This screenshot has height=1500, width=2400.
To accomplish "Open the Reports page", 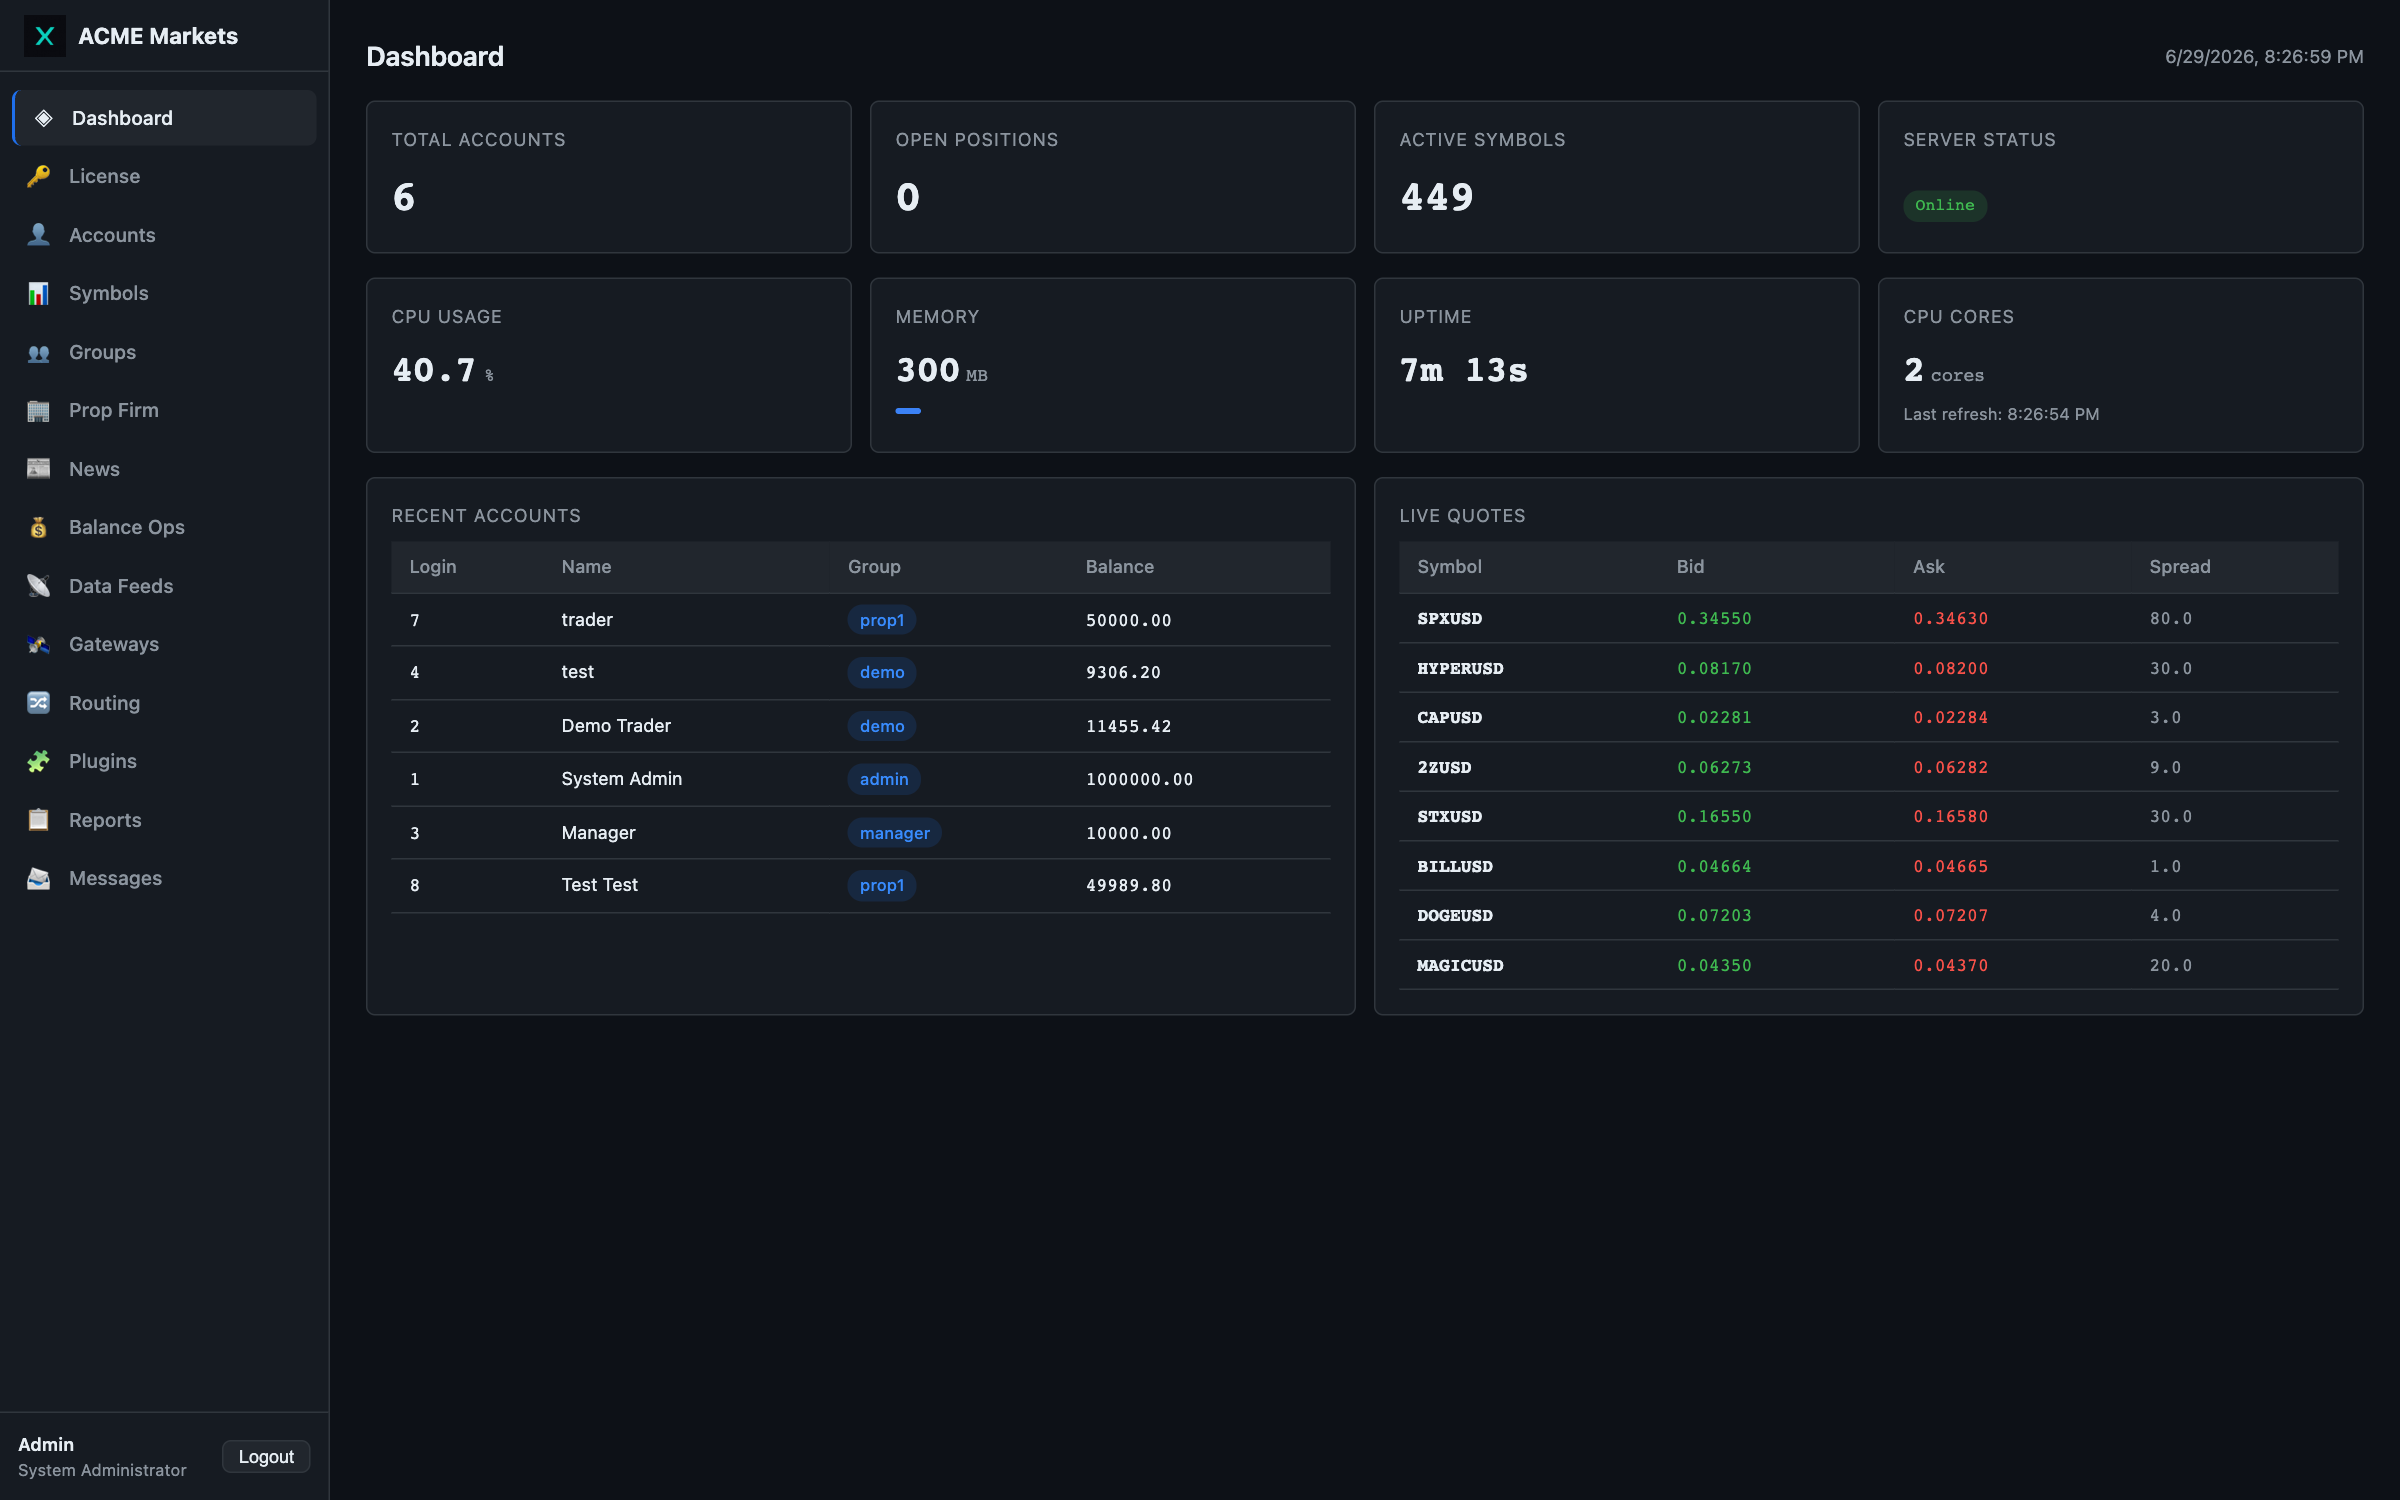I will (x=164, y=820).
